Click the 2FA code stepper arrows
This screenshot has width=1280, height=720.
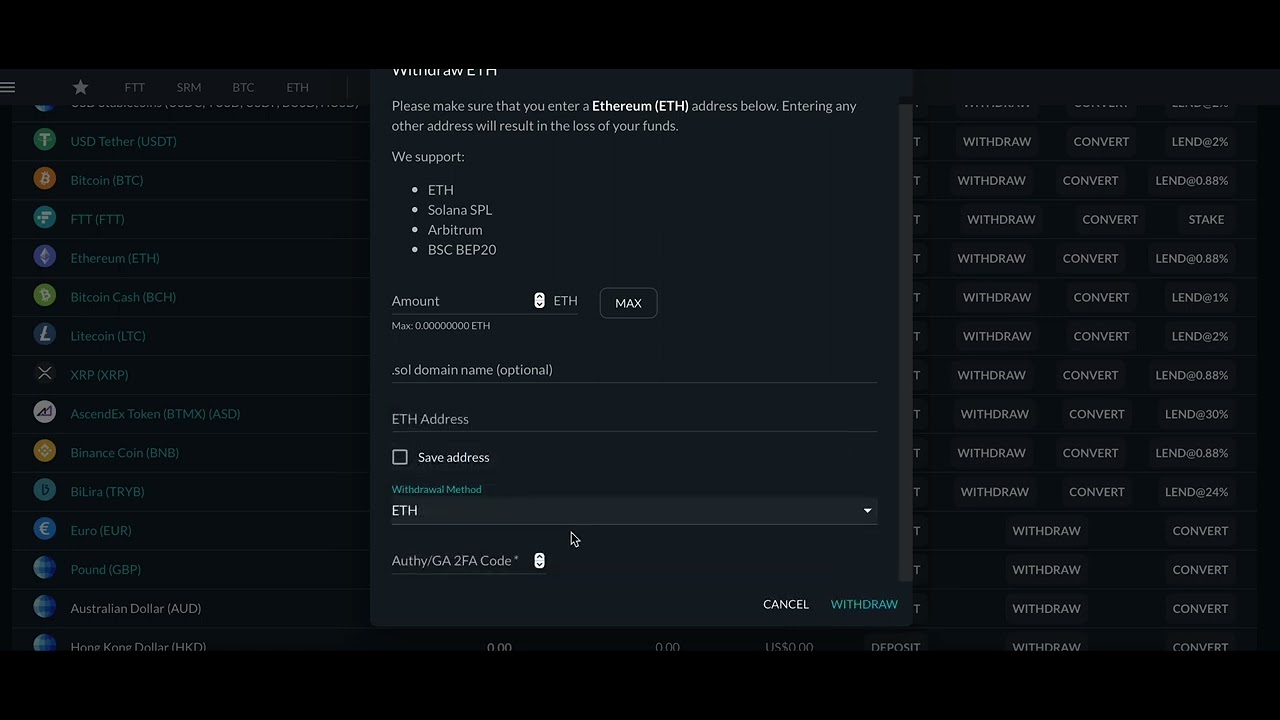[539, 561]
